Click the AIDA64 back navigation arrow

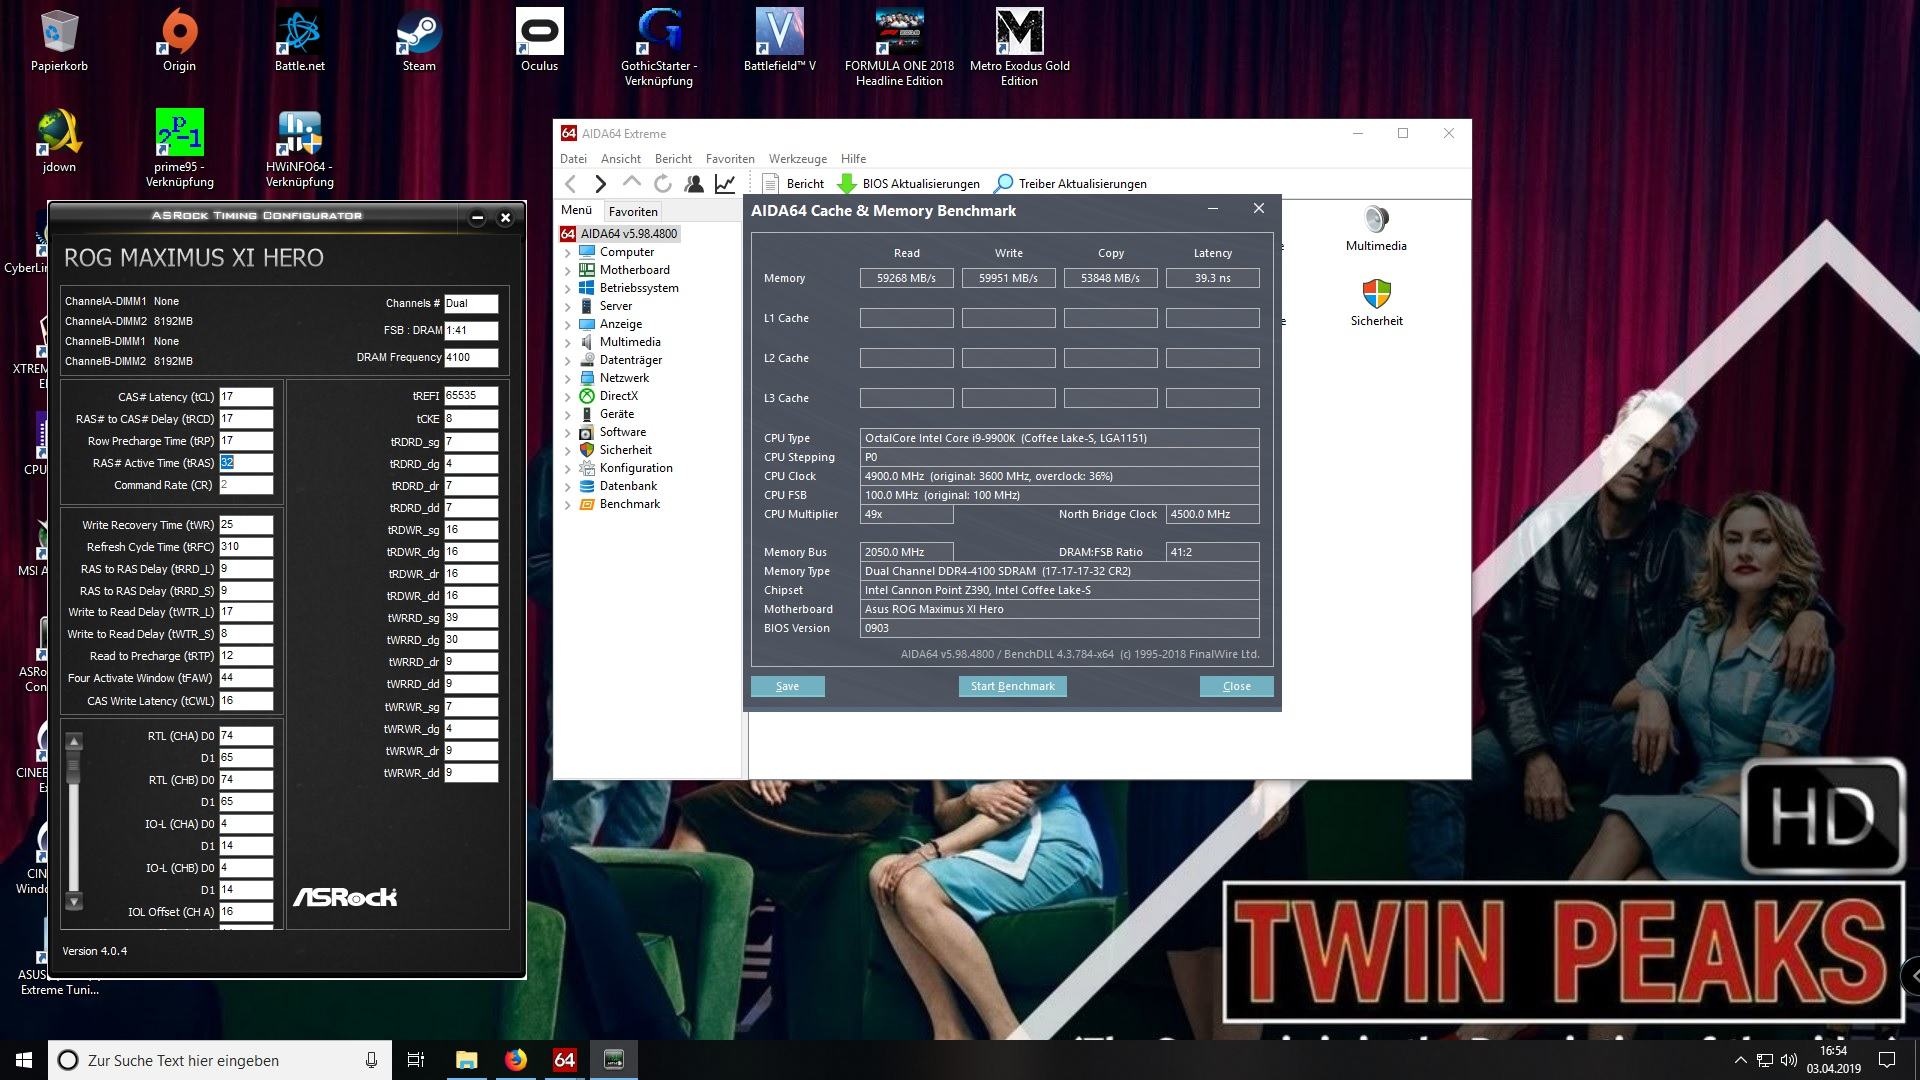tap(570, 183)
